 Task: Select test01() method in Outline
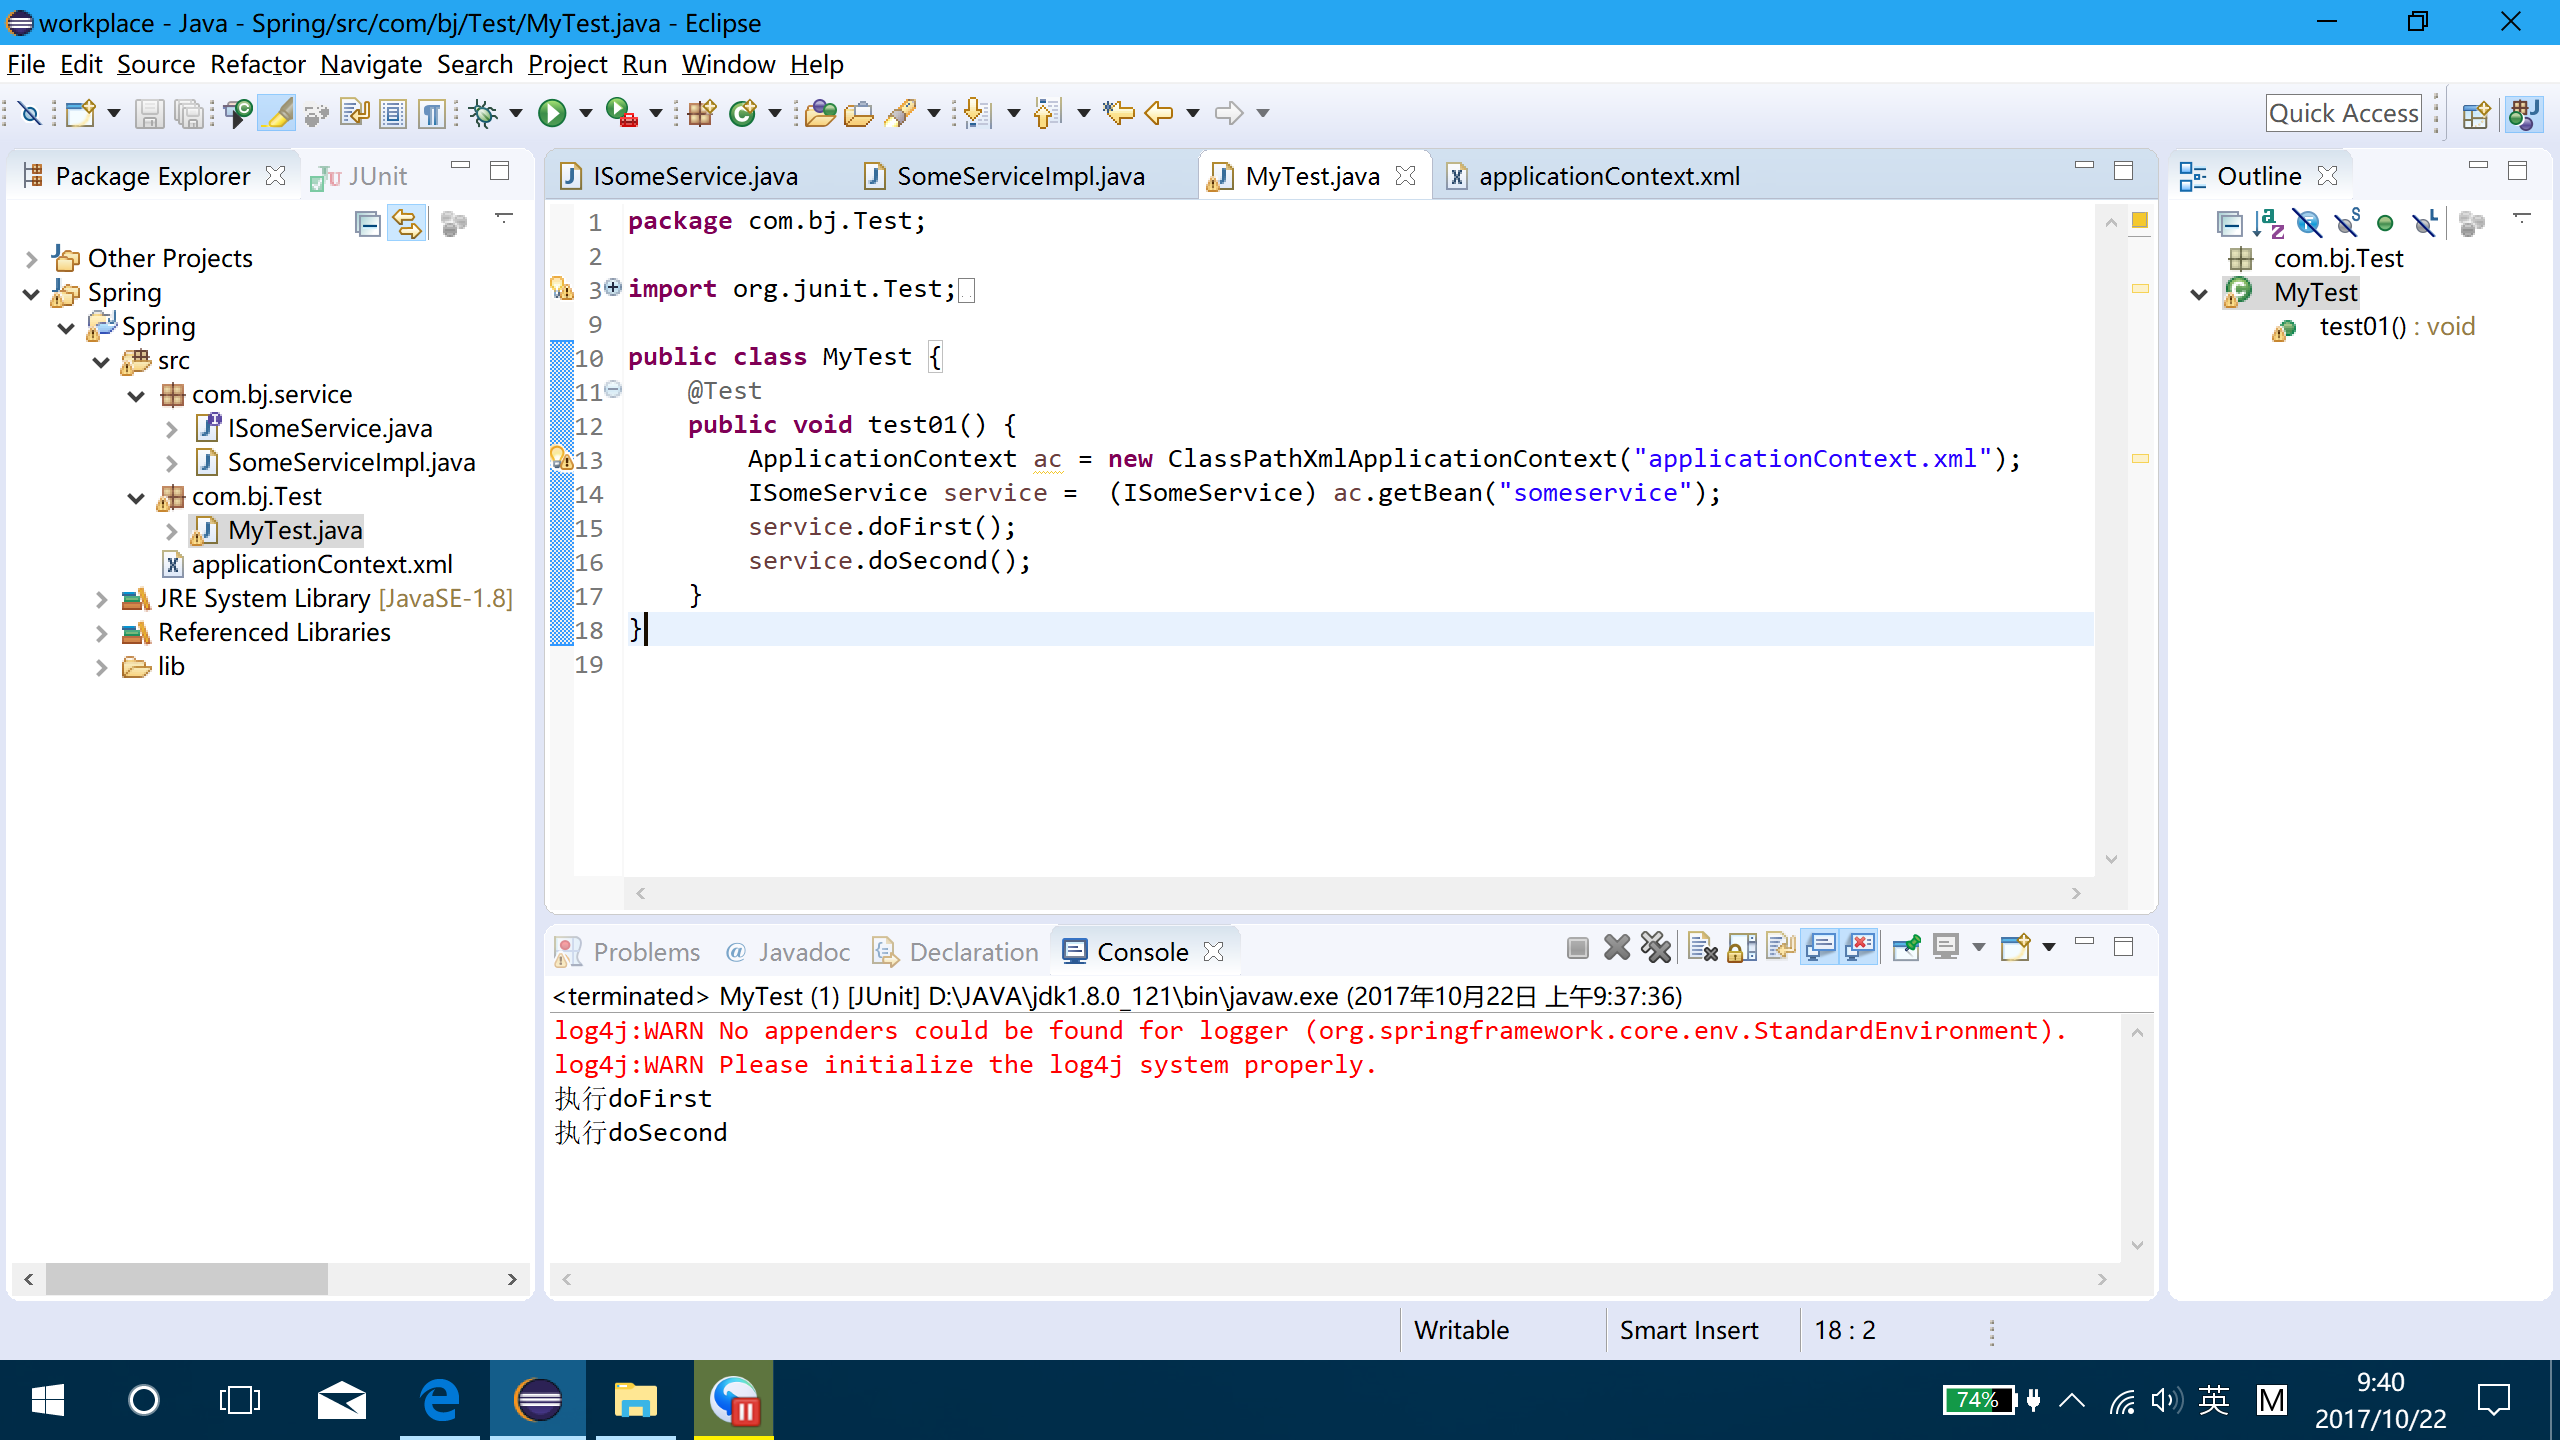[x=2396, y=327]
